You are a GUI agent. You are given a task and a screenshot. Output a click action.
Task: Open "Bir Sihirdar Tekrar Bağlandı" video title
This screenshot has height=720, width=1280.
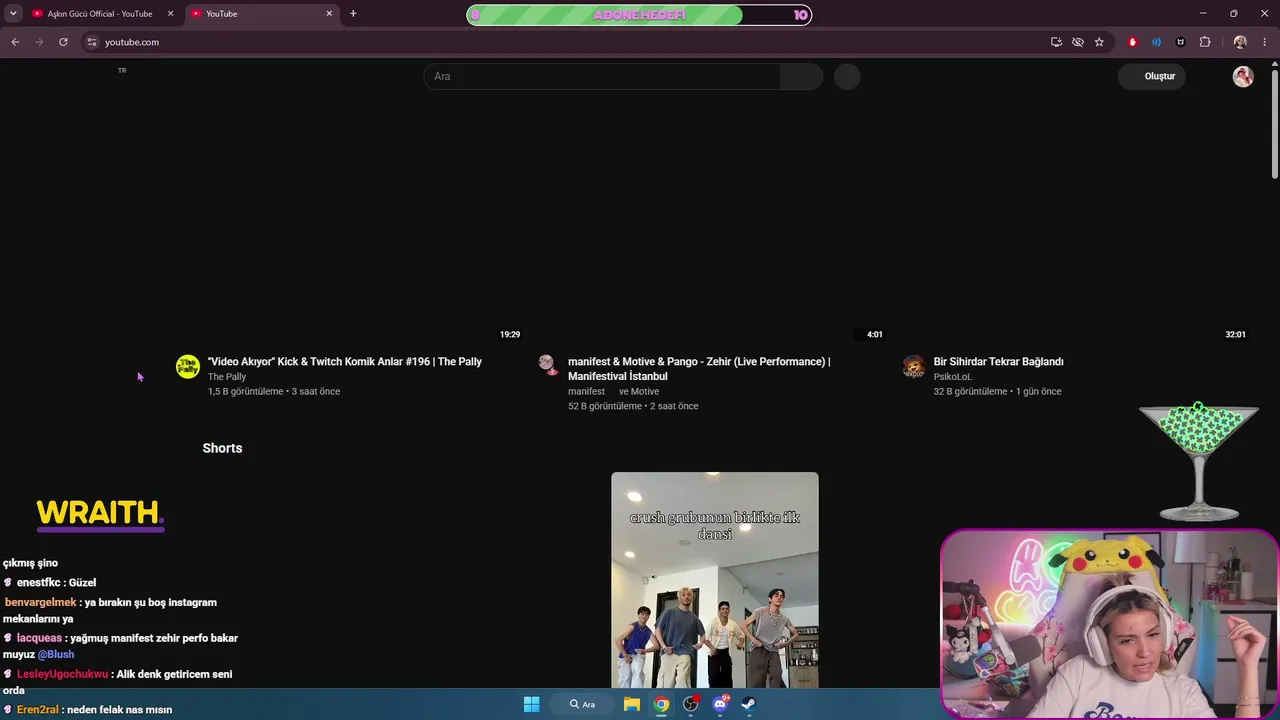[998, 362]
